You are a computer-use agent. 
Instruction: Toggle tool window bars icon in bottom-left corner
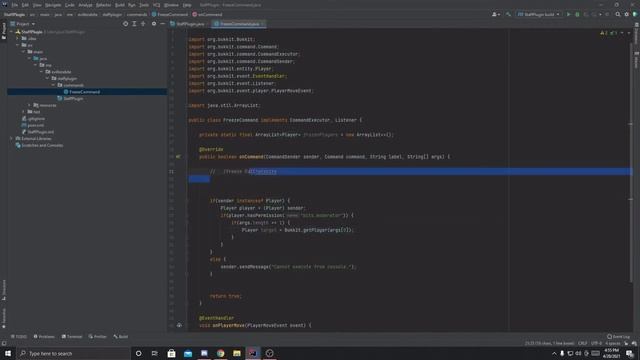[4, 344]
